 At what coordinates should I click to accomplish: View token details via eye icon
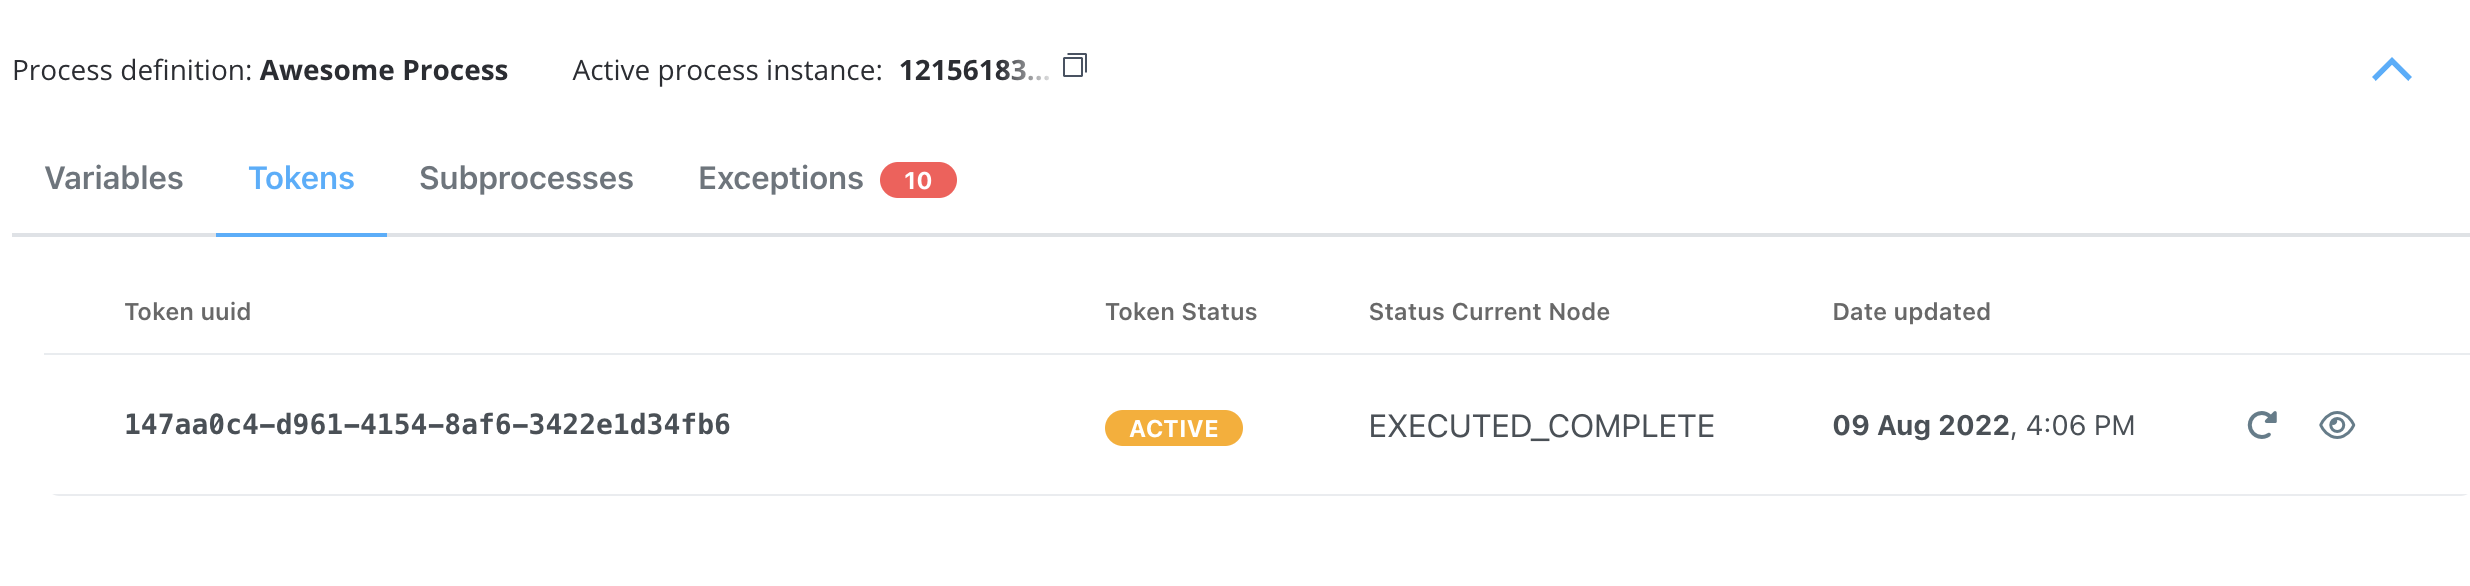[2337, 425]
